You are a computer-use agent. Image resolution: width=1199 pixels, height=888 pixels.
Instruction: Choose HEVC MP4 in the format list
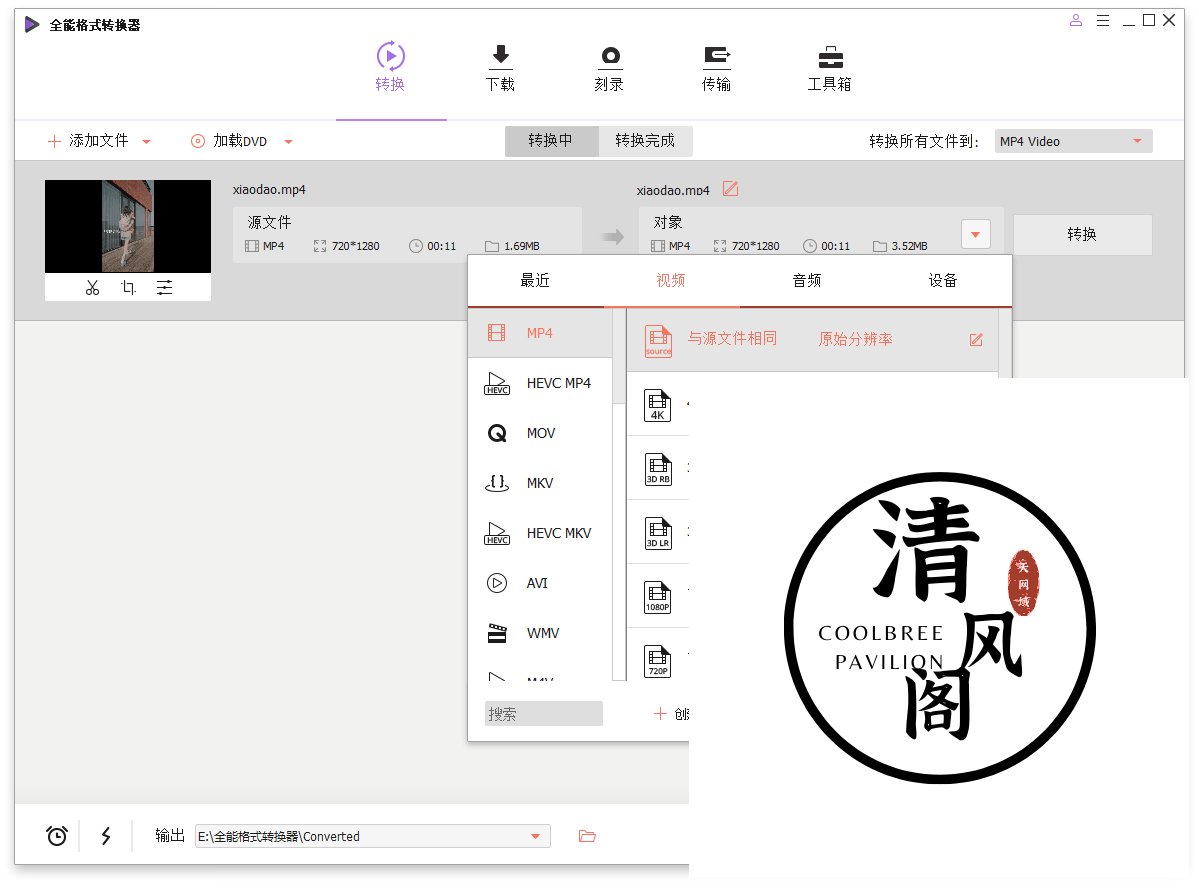click(x=540, y=383)
